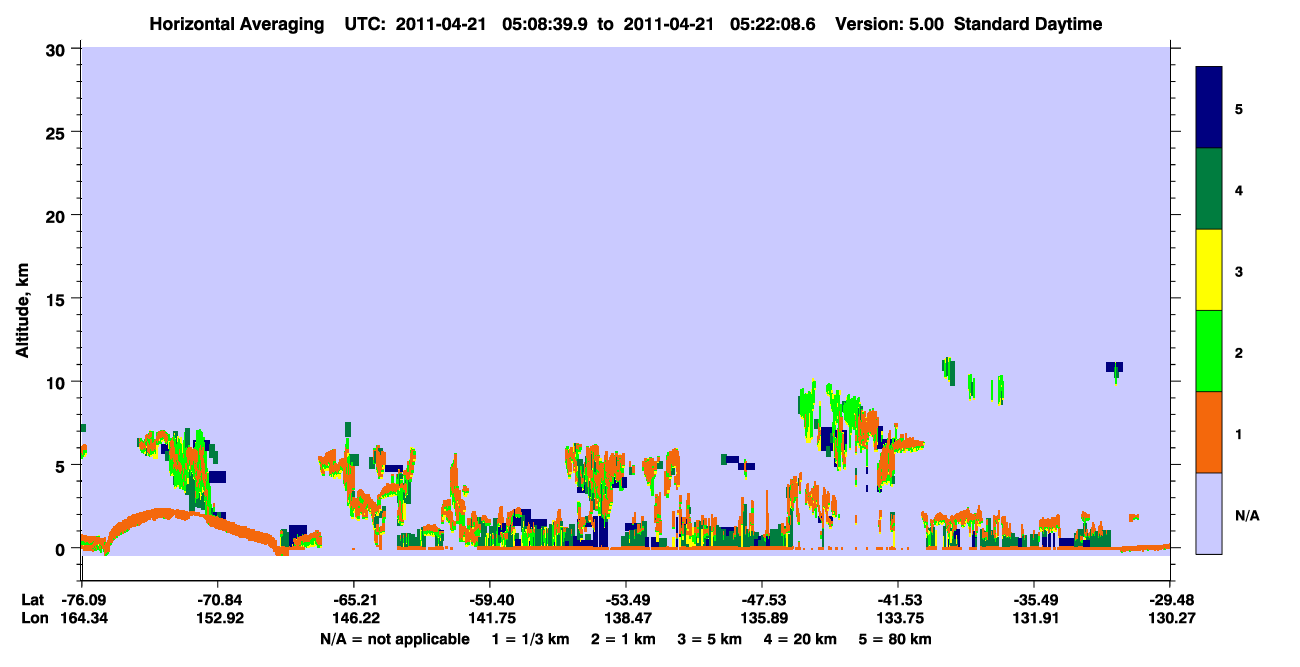Click longitude value 133.75
1300x667 pixels.
tap(898, 618)
